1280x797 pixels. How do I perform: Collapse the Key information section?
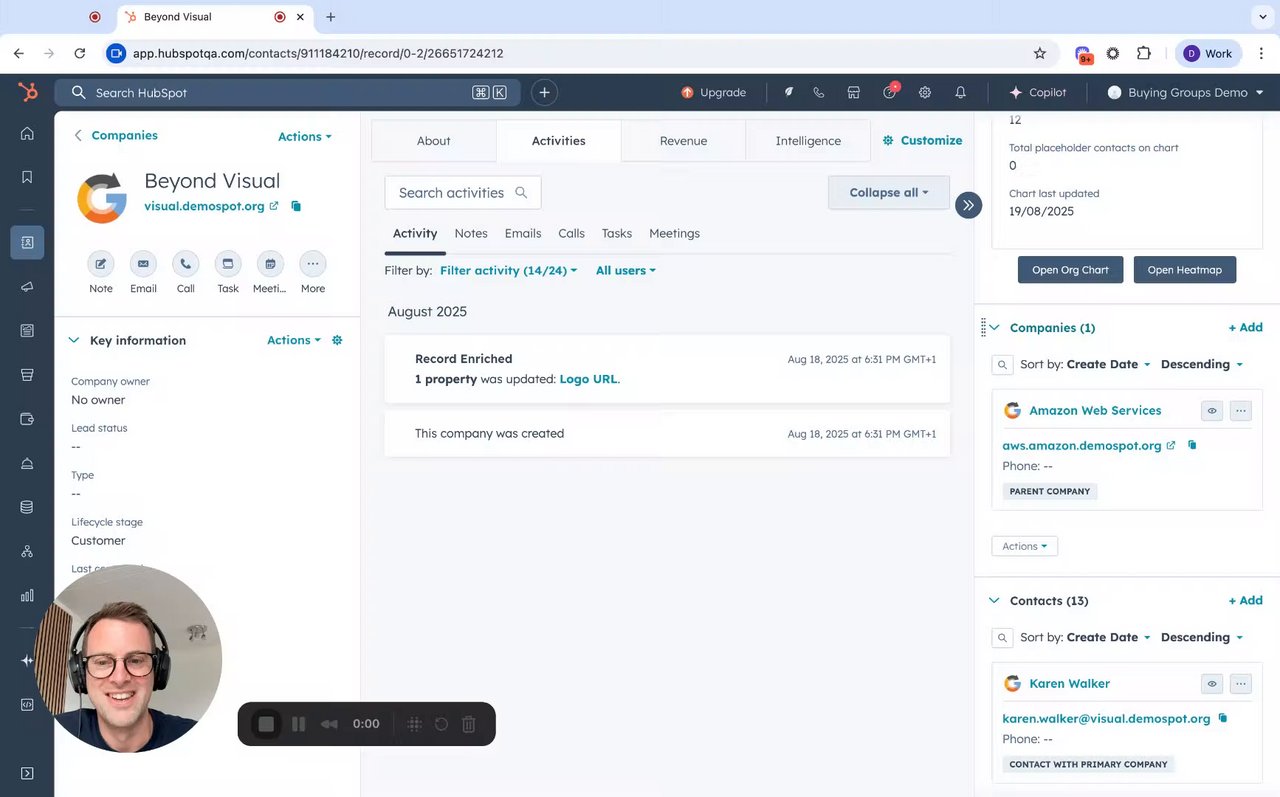click(x=73, y=340)
